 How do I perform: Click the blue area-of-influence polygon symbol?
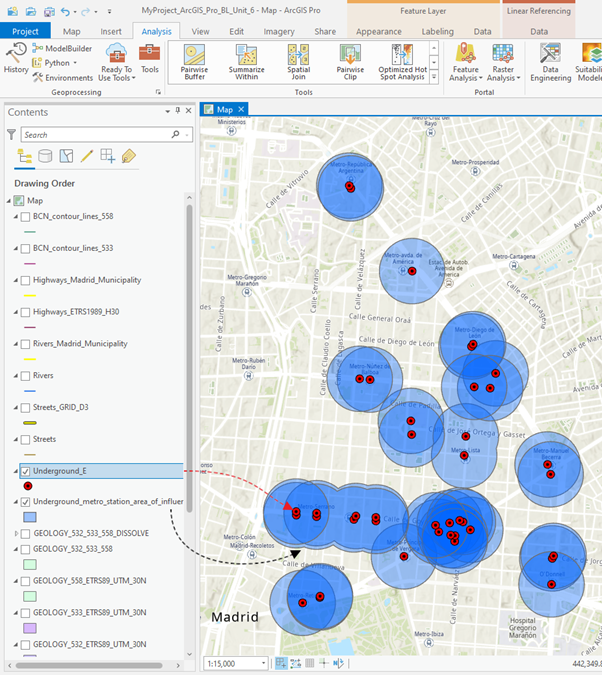pos(30,517)
